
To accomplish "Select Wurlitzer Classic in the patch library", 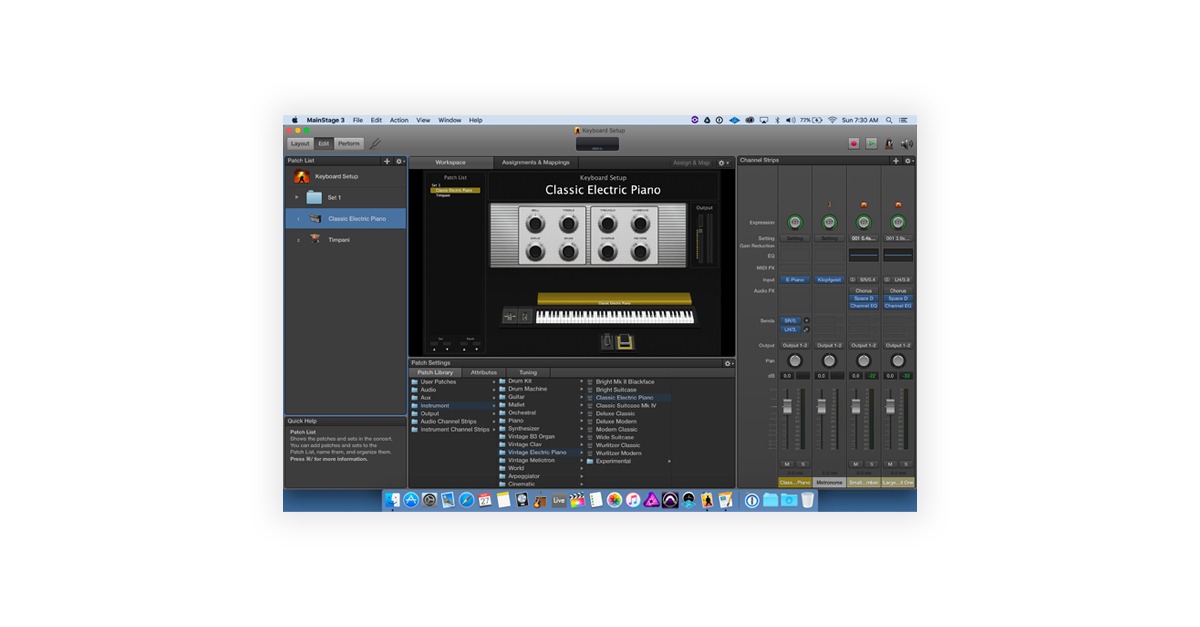I will click(618, 445).
